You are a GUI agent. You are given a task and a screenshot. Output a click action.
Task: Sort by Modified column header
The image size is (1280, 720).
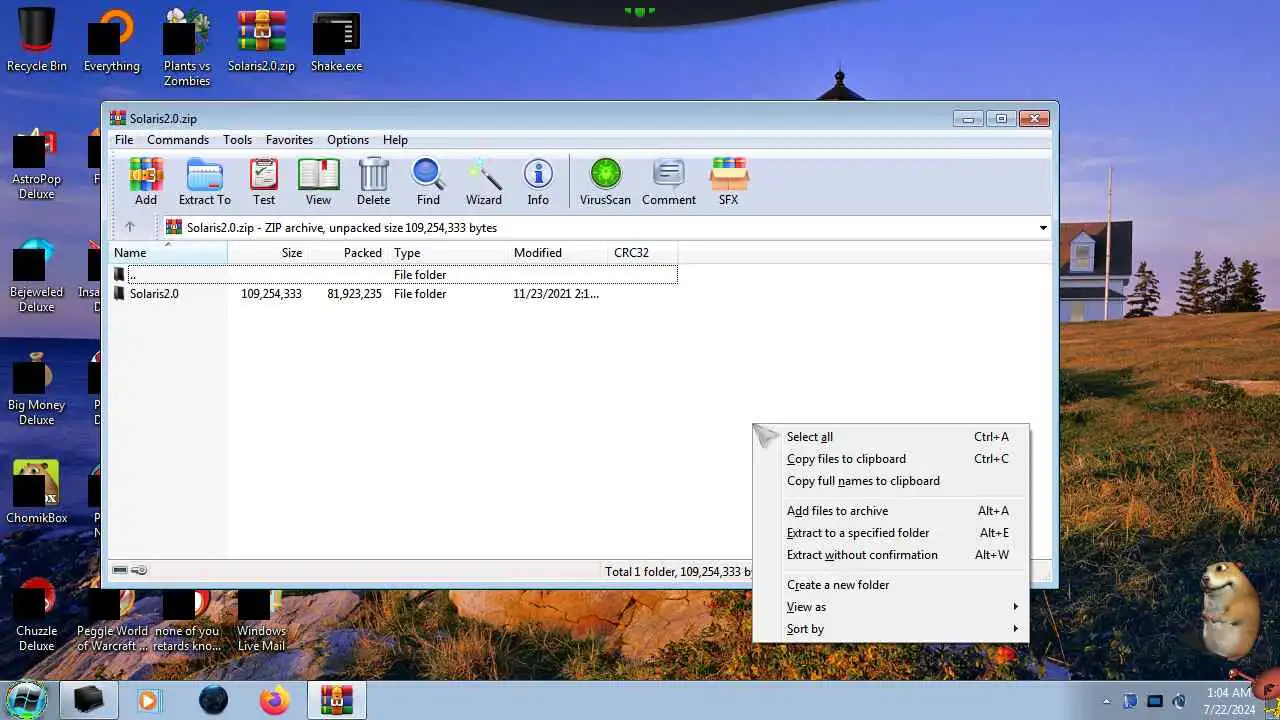(x=559, y=253)
